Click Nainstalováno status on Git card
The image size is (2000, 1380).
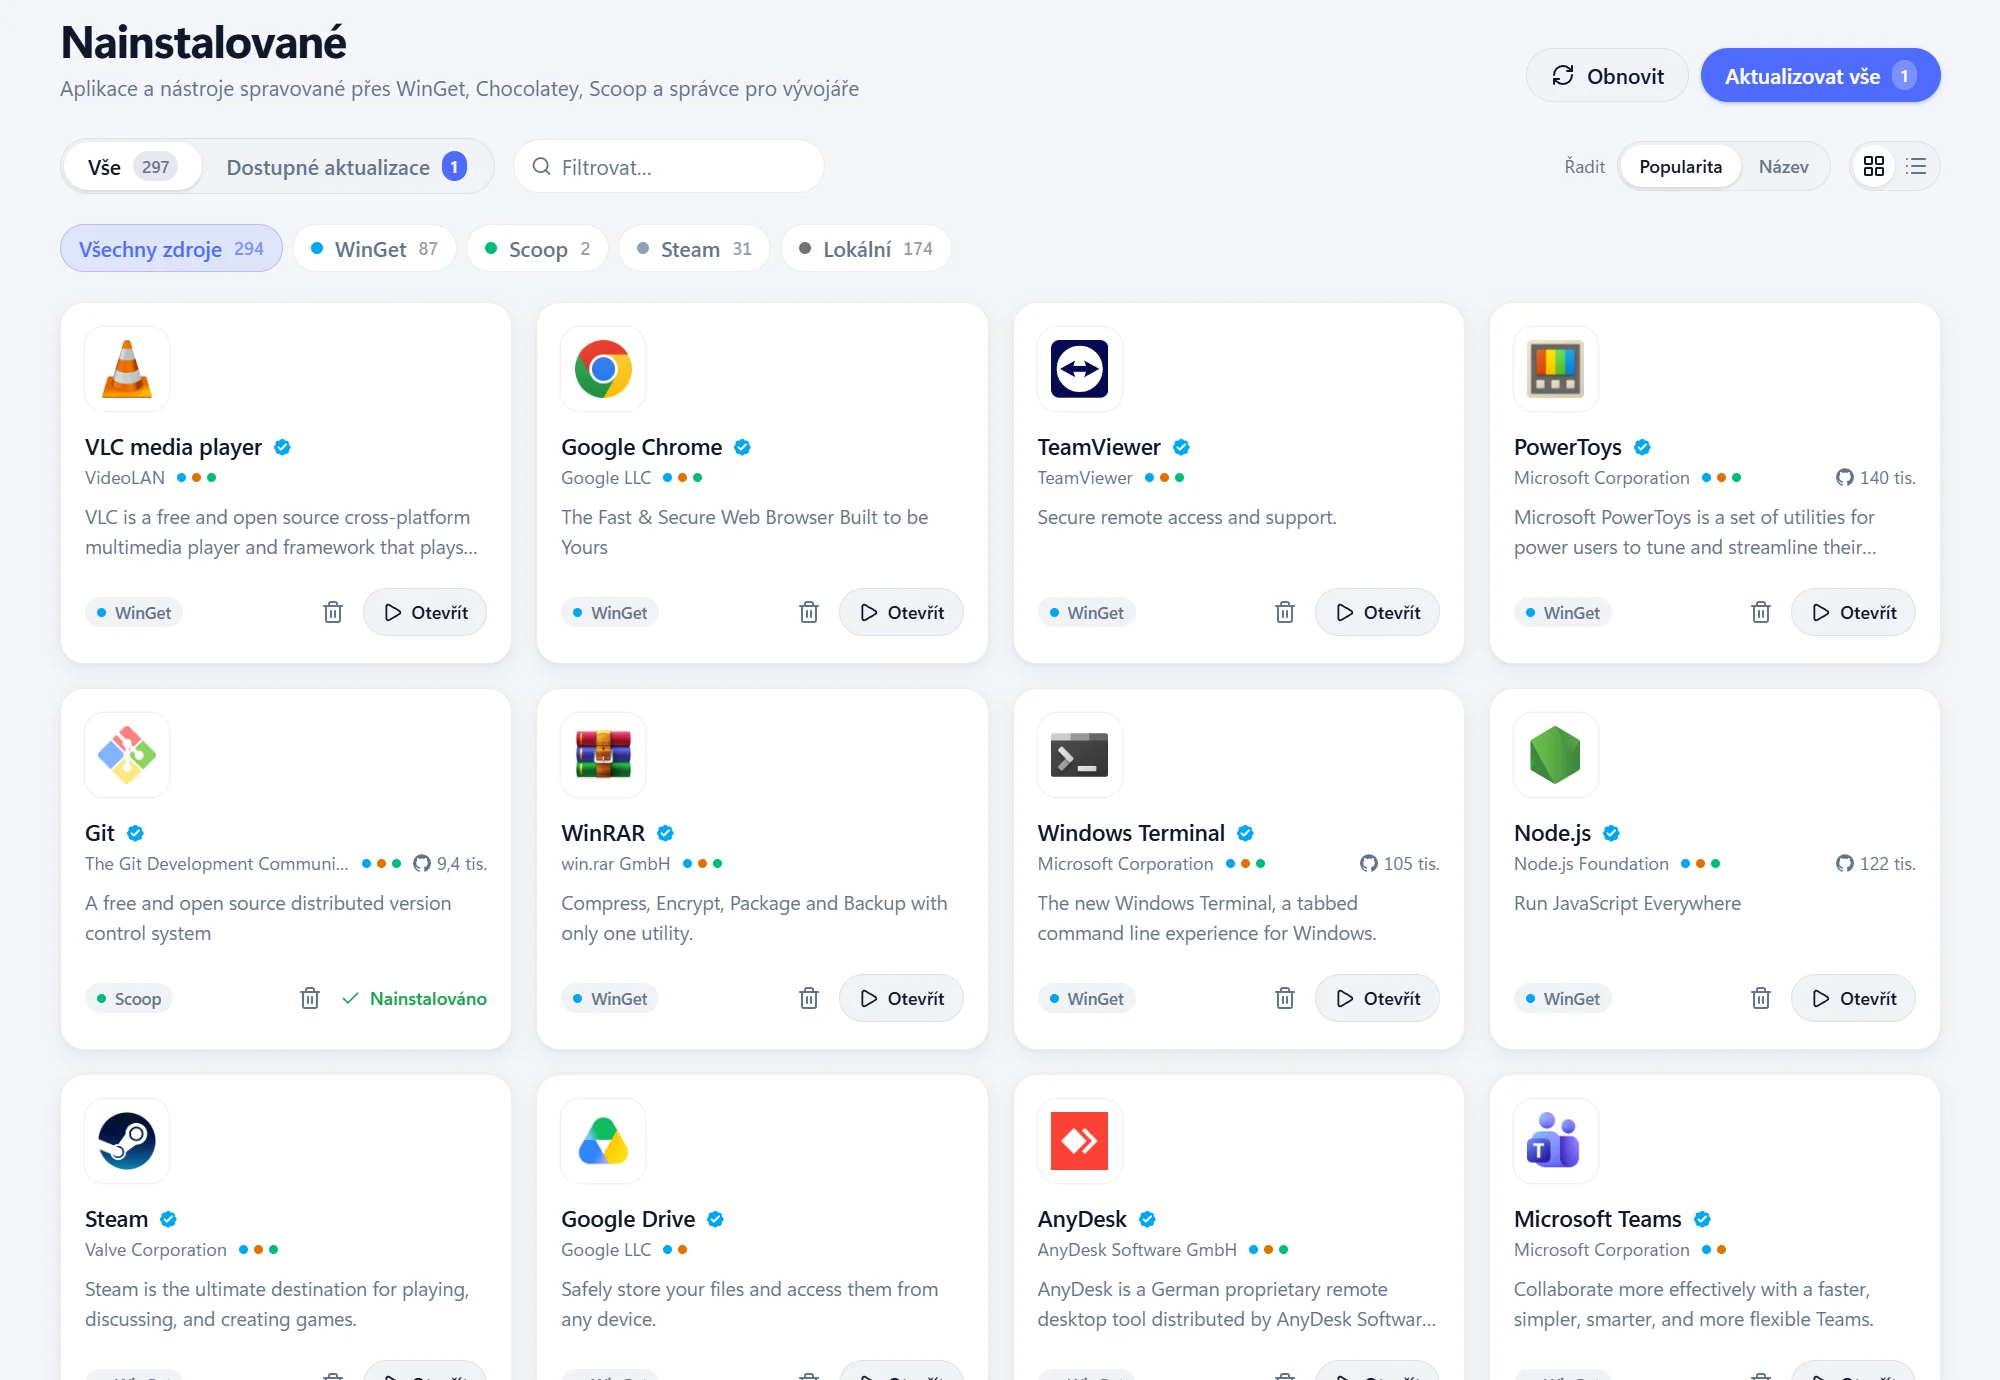[414, 998]
